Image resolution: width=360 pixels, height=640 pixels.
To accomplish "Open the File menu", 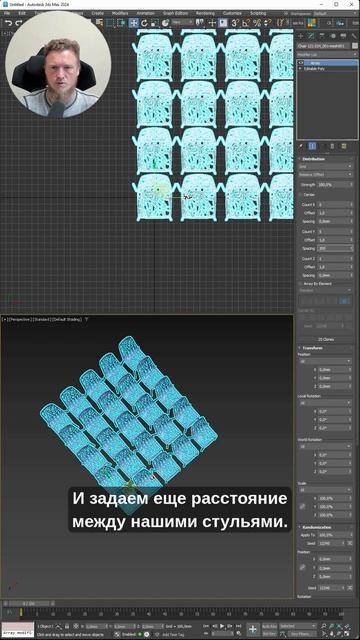I will click(x=7, y=13).
